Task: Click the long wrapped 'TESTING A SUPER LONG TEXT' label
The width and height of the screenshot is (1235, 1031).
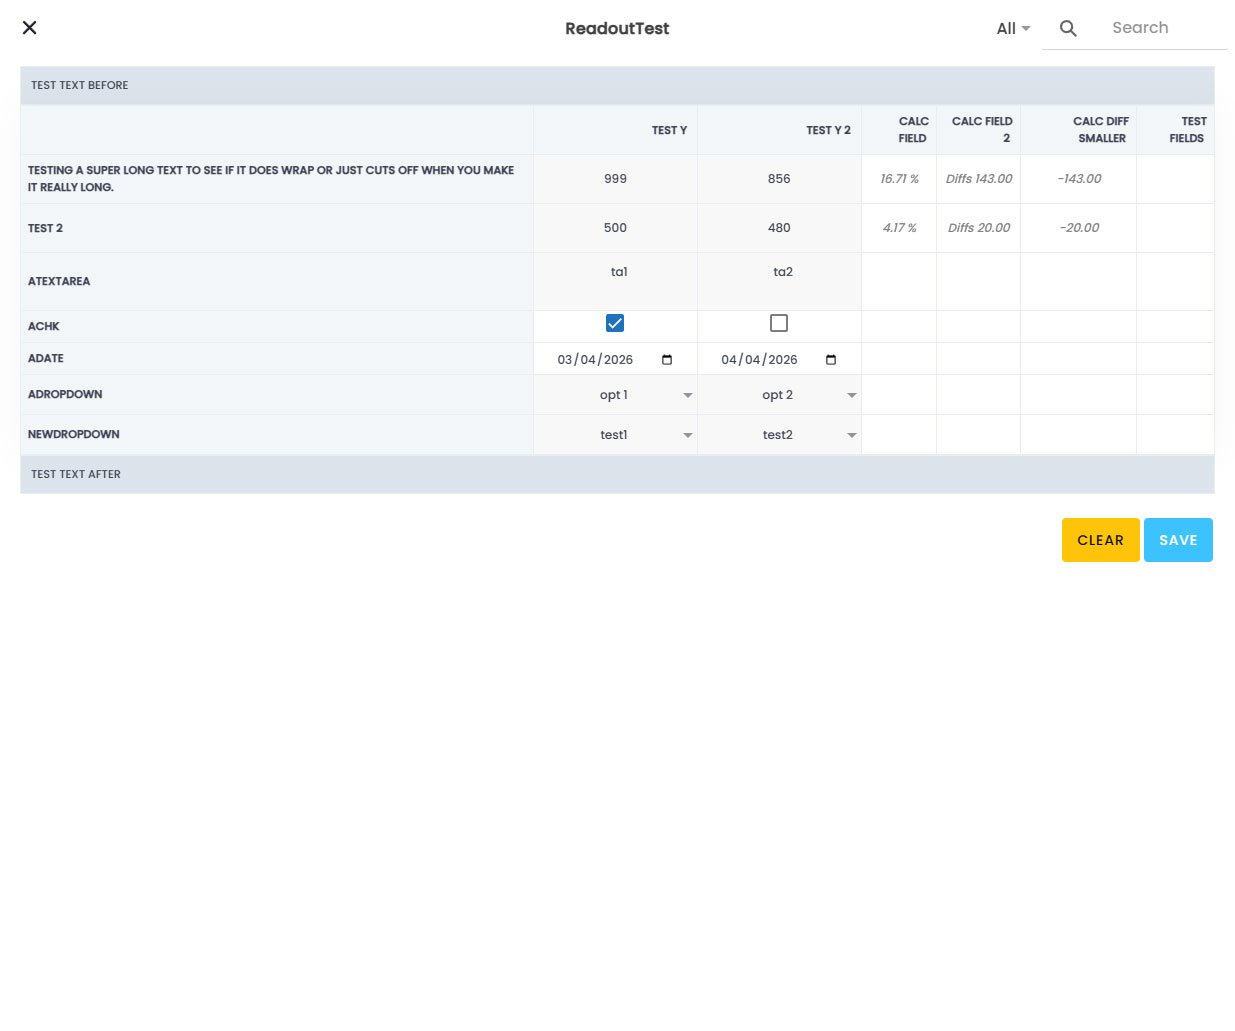Action: coord(271,179)
